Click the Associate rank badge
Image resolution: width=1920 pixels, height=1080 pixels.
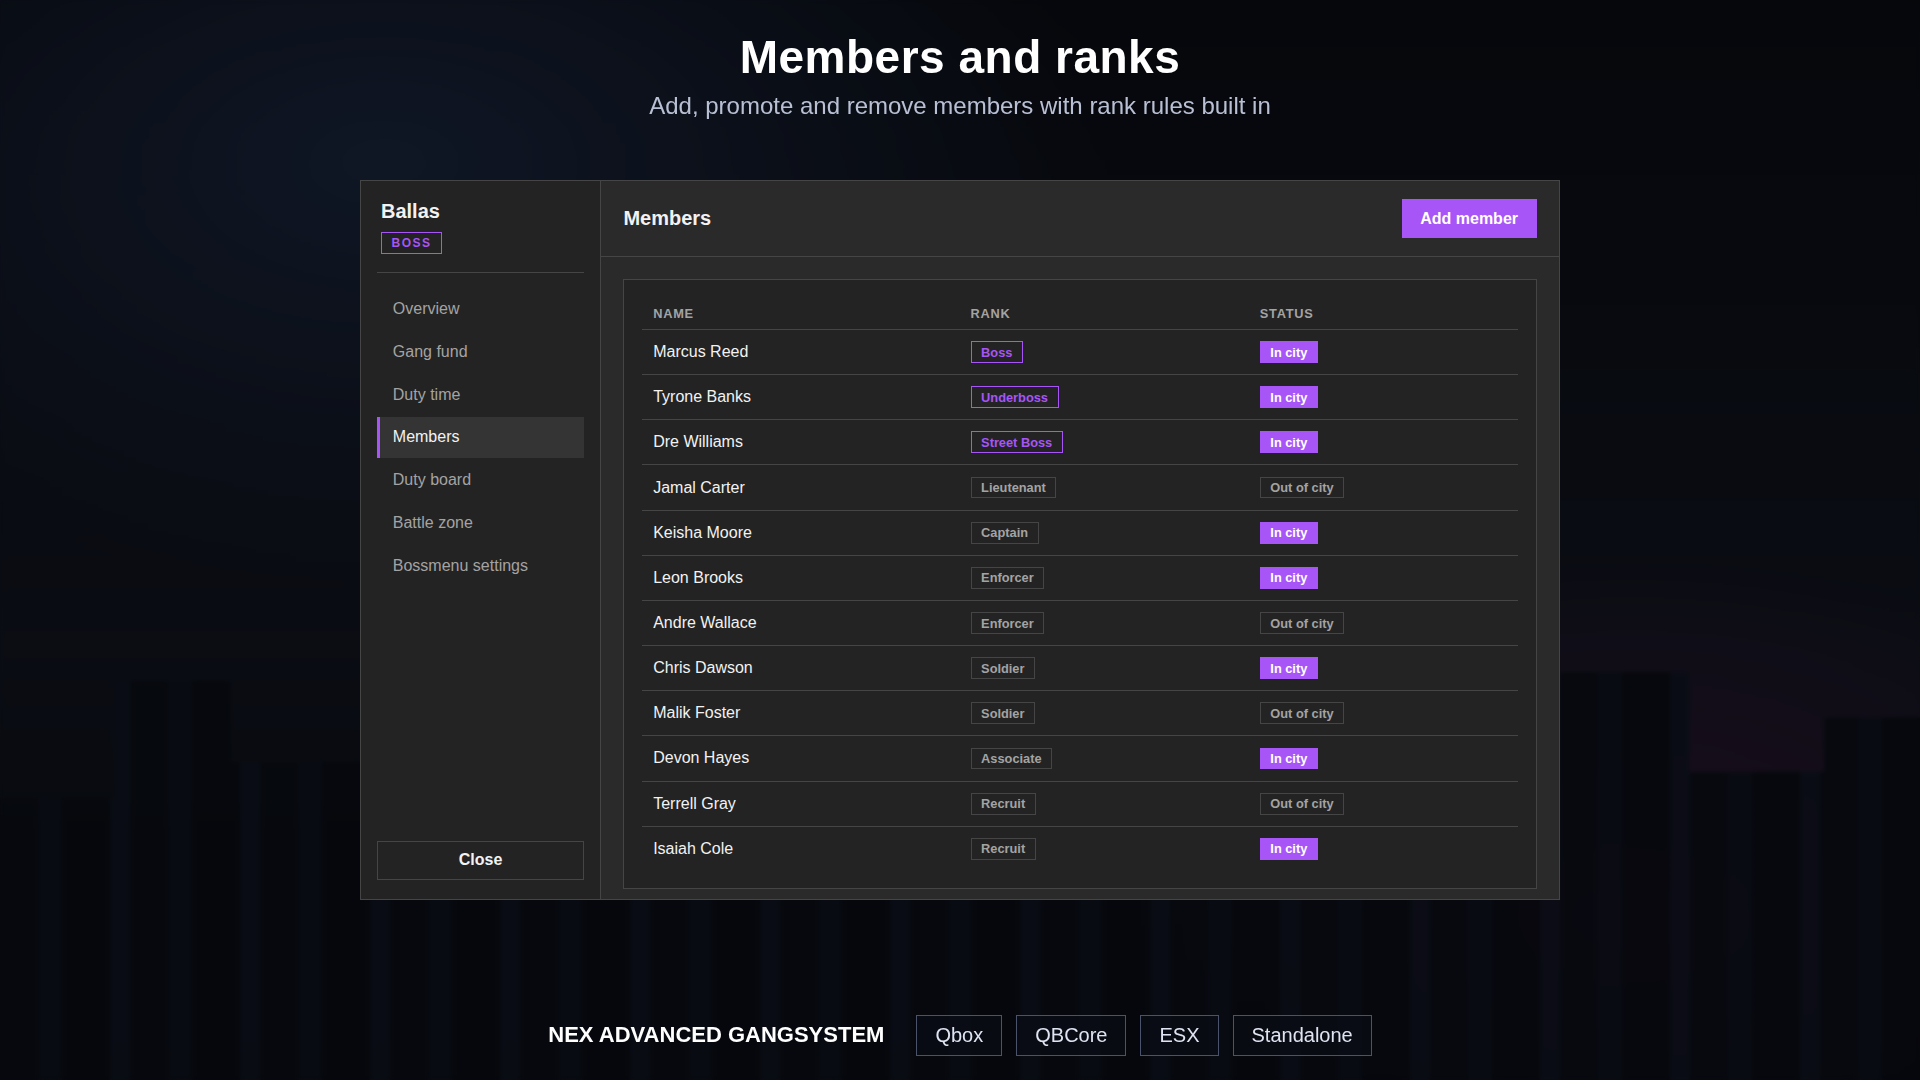pyautogui.click(x=1011, y=759)
